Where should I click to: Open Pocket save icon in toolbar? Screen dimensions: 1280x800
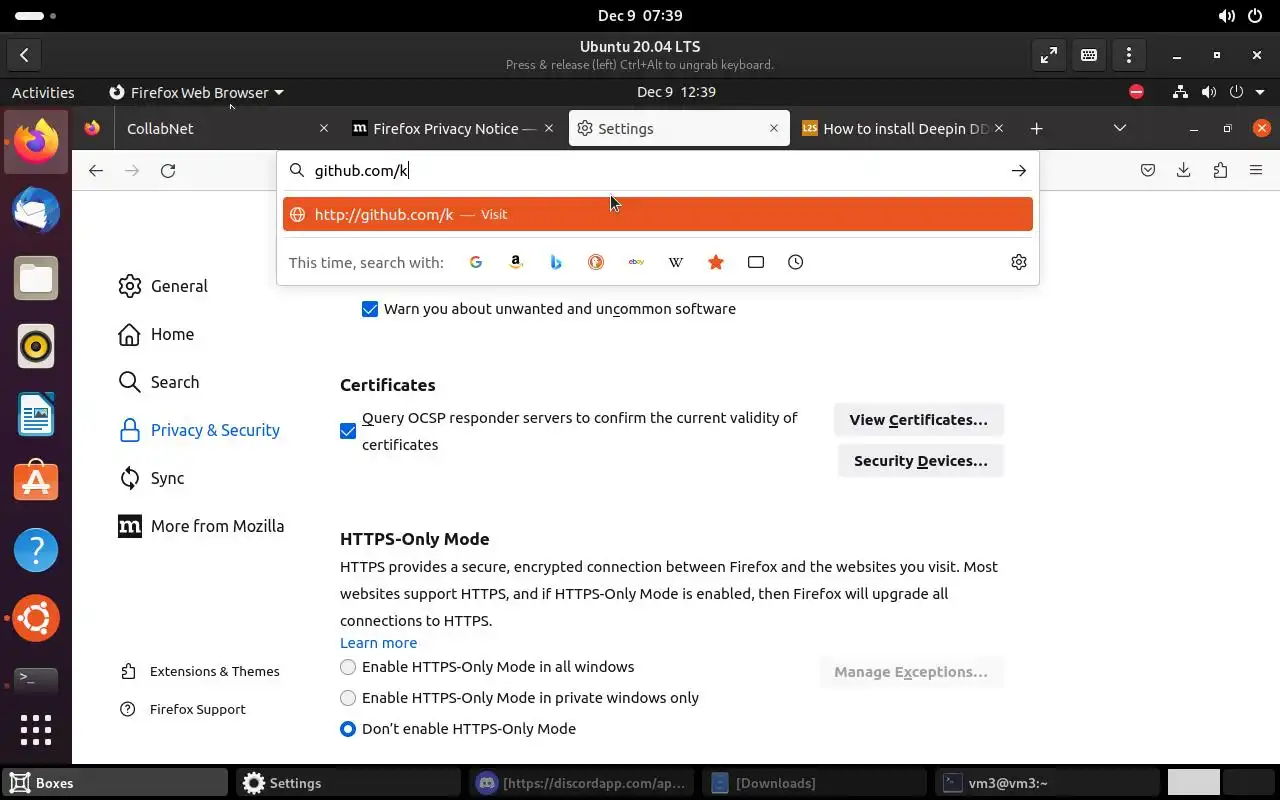[1148, 171]
